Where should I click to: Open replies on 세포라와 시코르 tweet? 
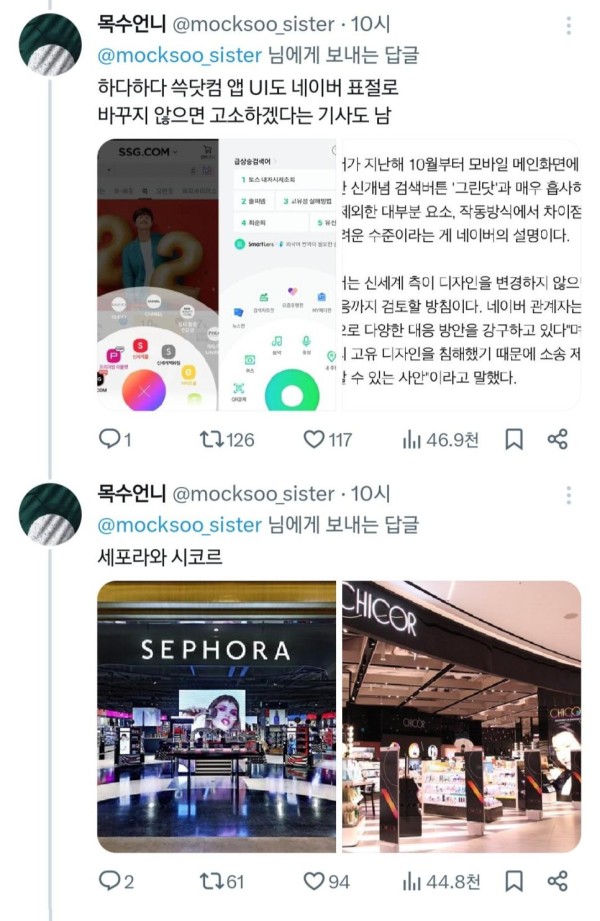click(116, 881)
